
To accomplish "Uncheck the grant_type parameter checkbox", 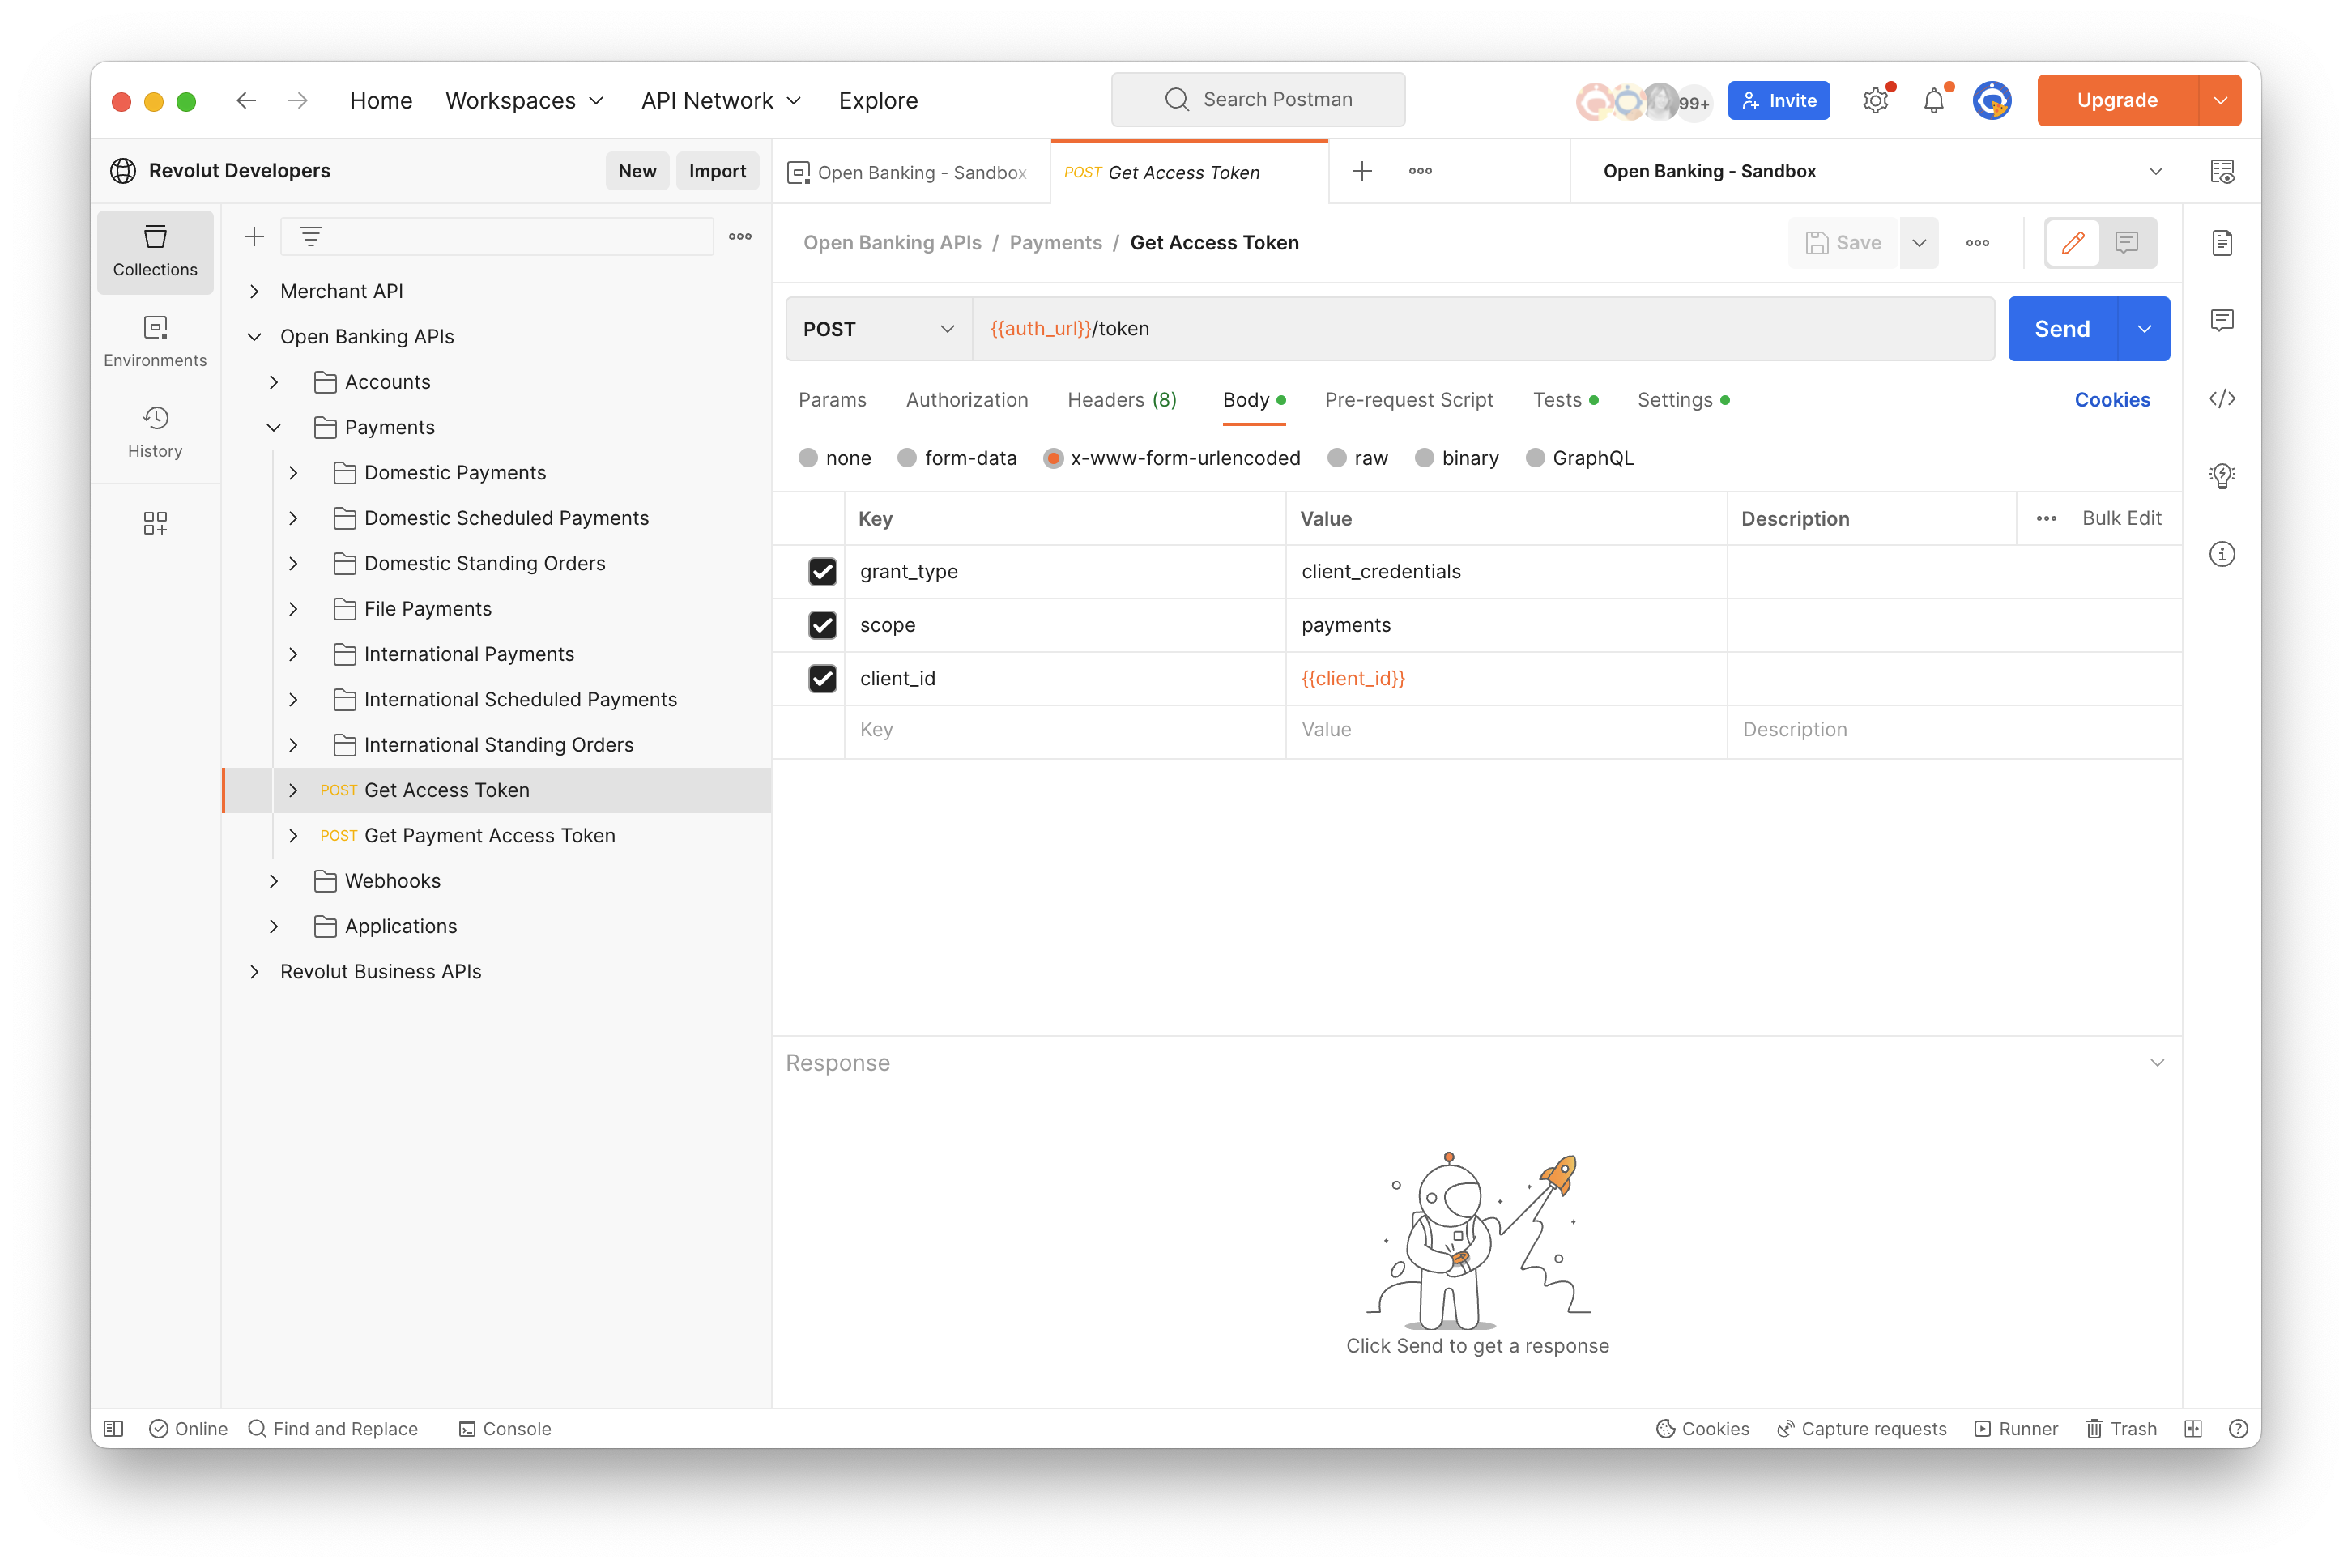I will 822,571.
